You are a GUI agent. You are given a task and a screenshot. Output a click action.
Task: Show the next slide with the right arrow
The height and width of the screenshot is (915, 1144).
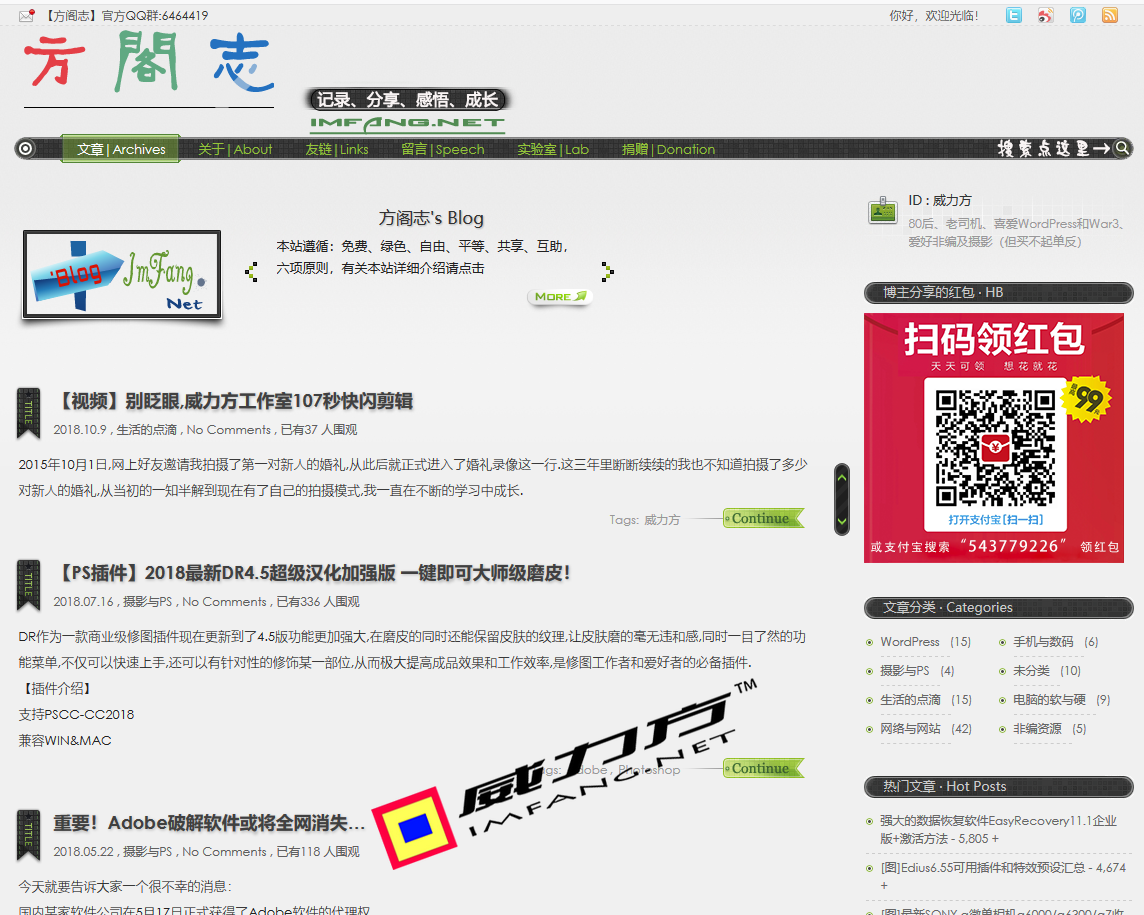pyautogui.click(x=607, y=271)
